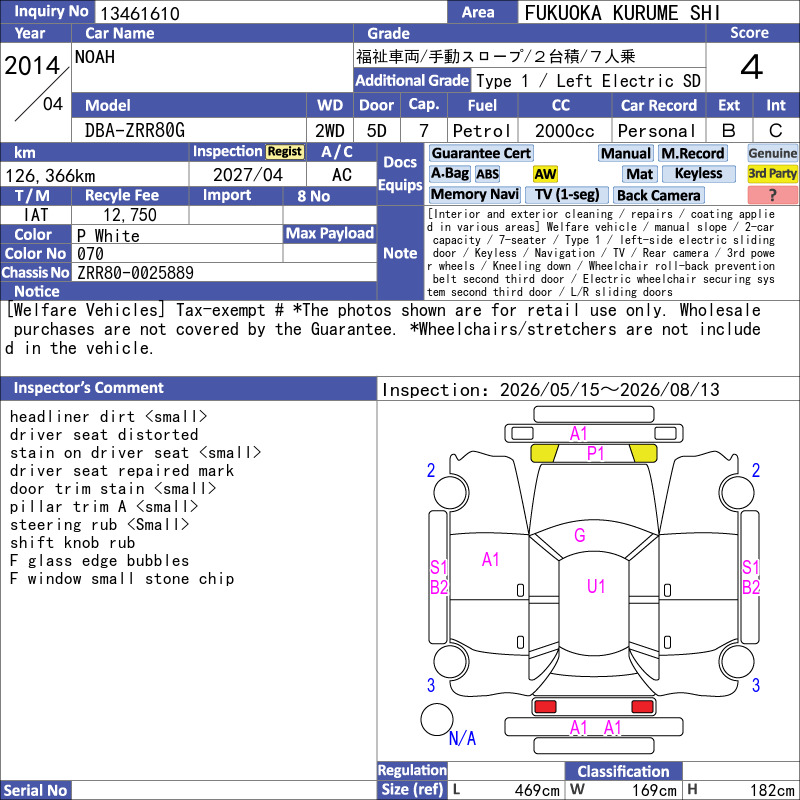Click Type 1 / Left Electric SD

(x=588, y=81)
